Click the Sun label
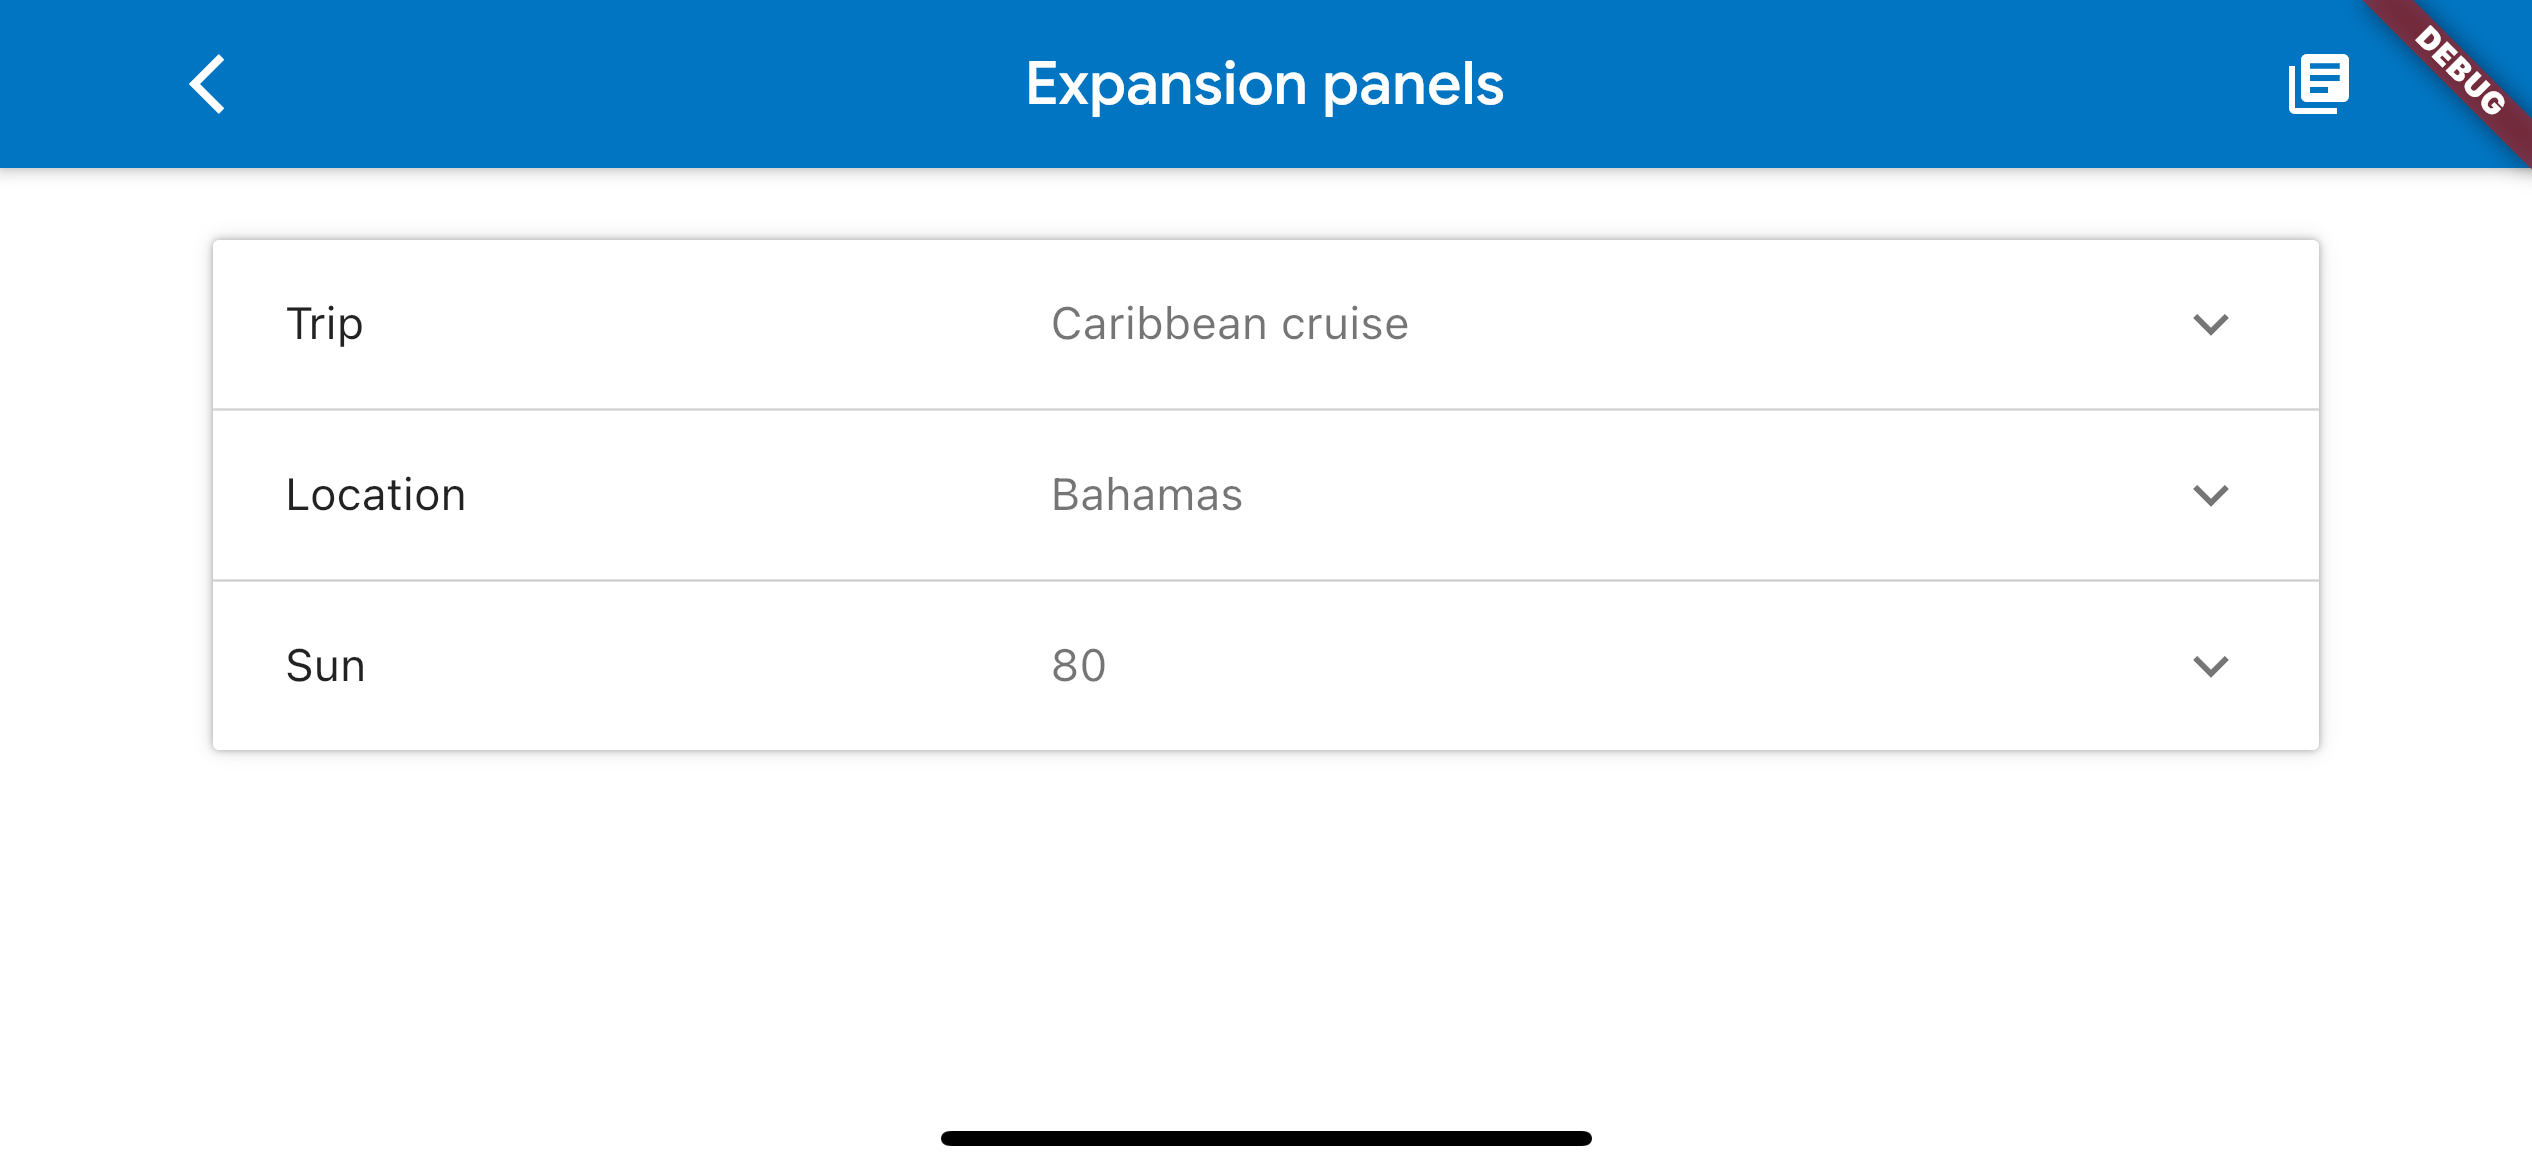This screenshot has height=1170, width=2532. click(x=325, y=664)
